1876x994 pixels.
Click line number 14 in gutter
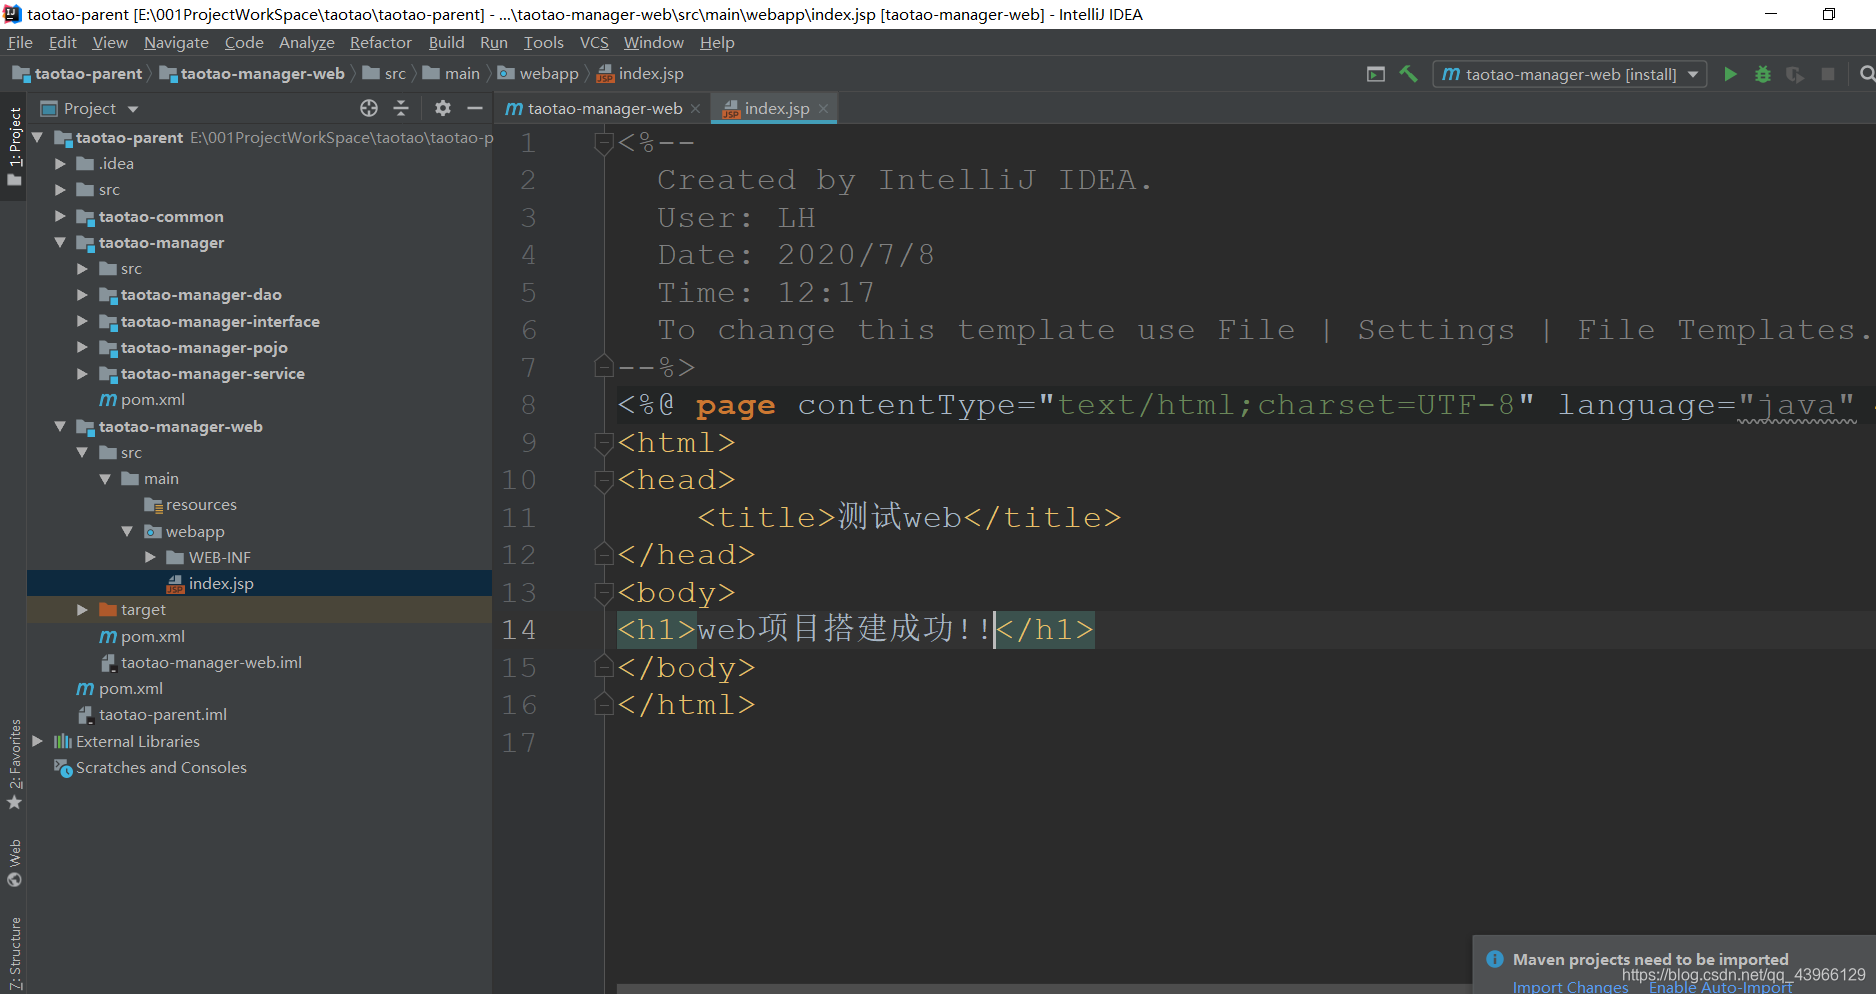coord(519,630)
